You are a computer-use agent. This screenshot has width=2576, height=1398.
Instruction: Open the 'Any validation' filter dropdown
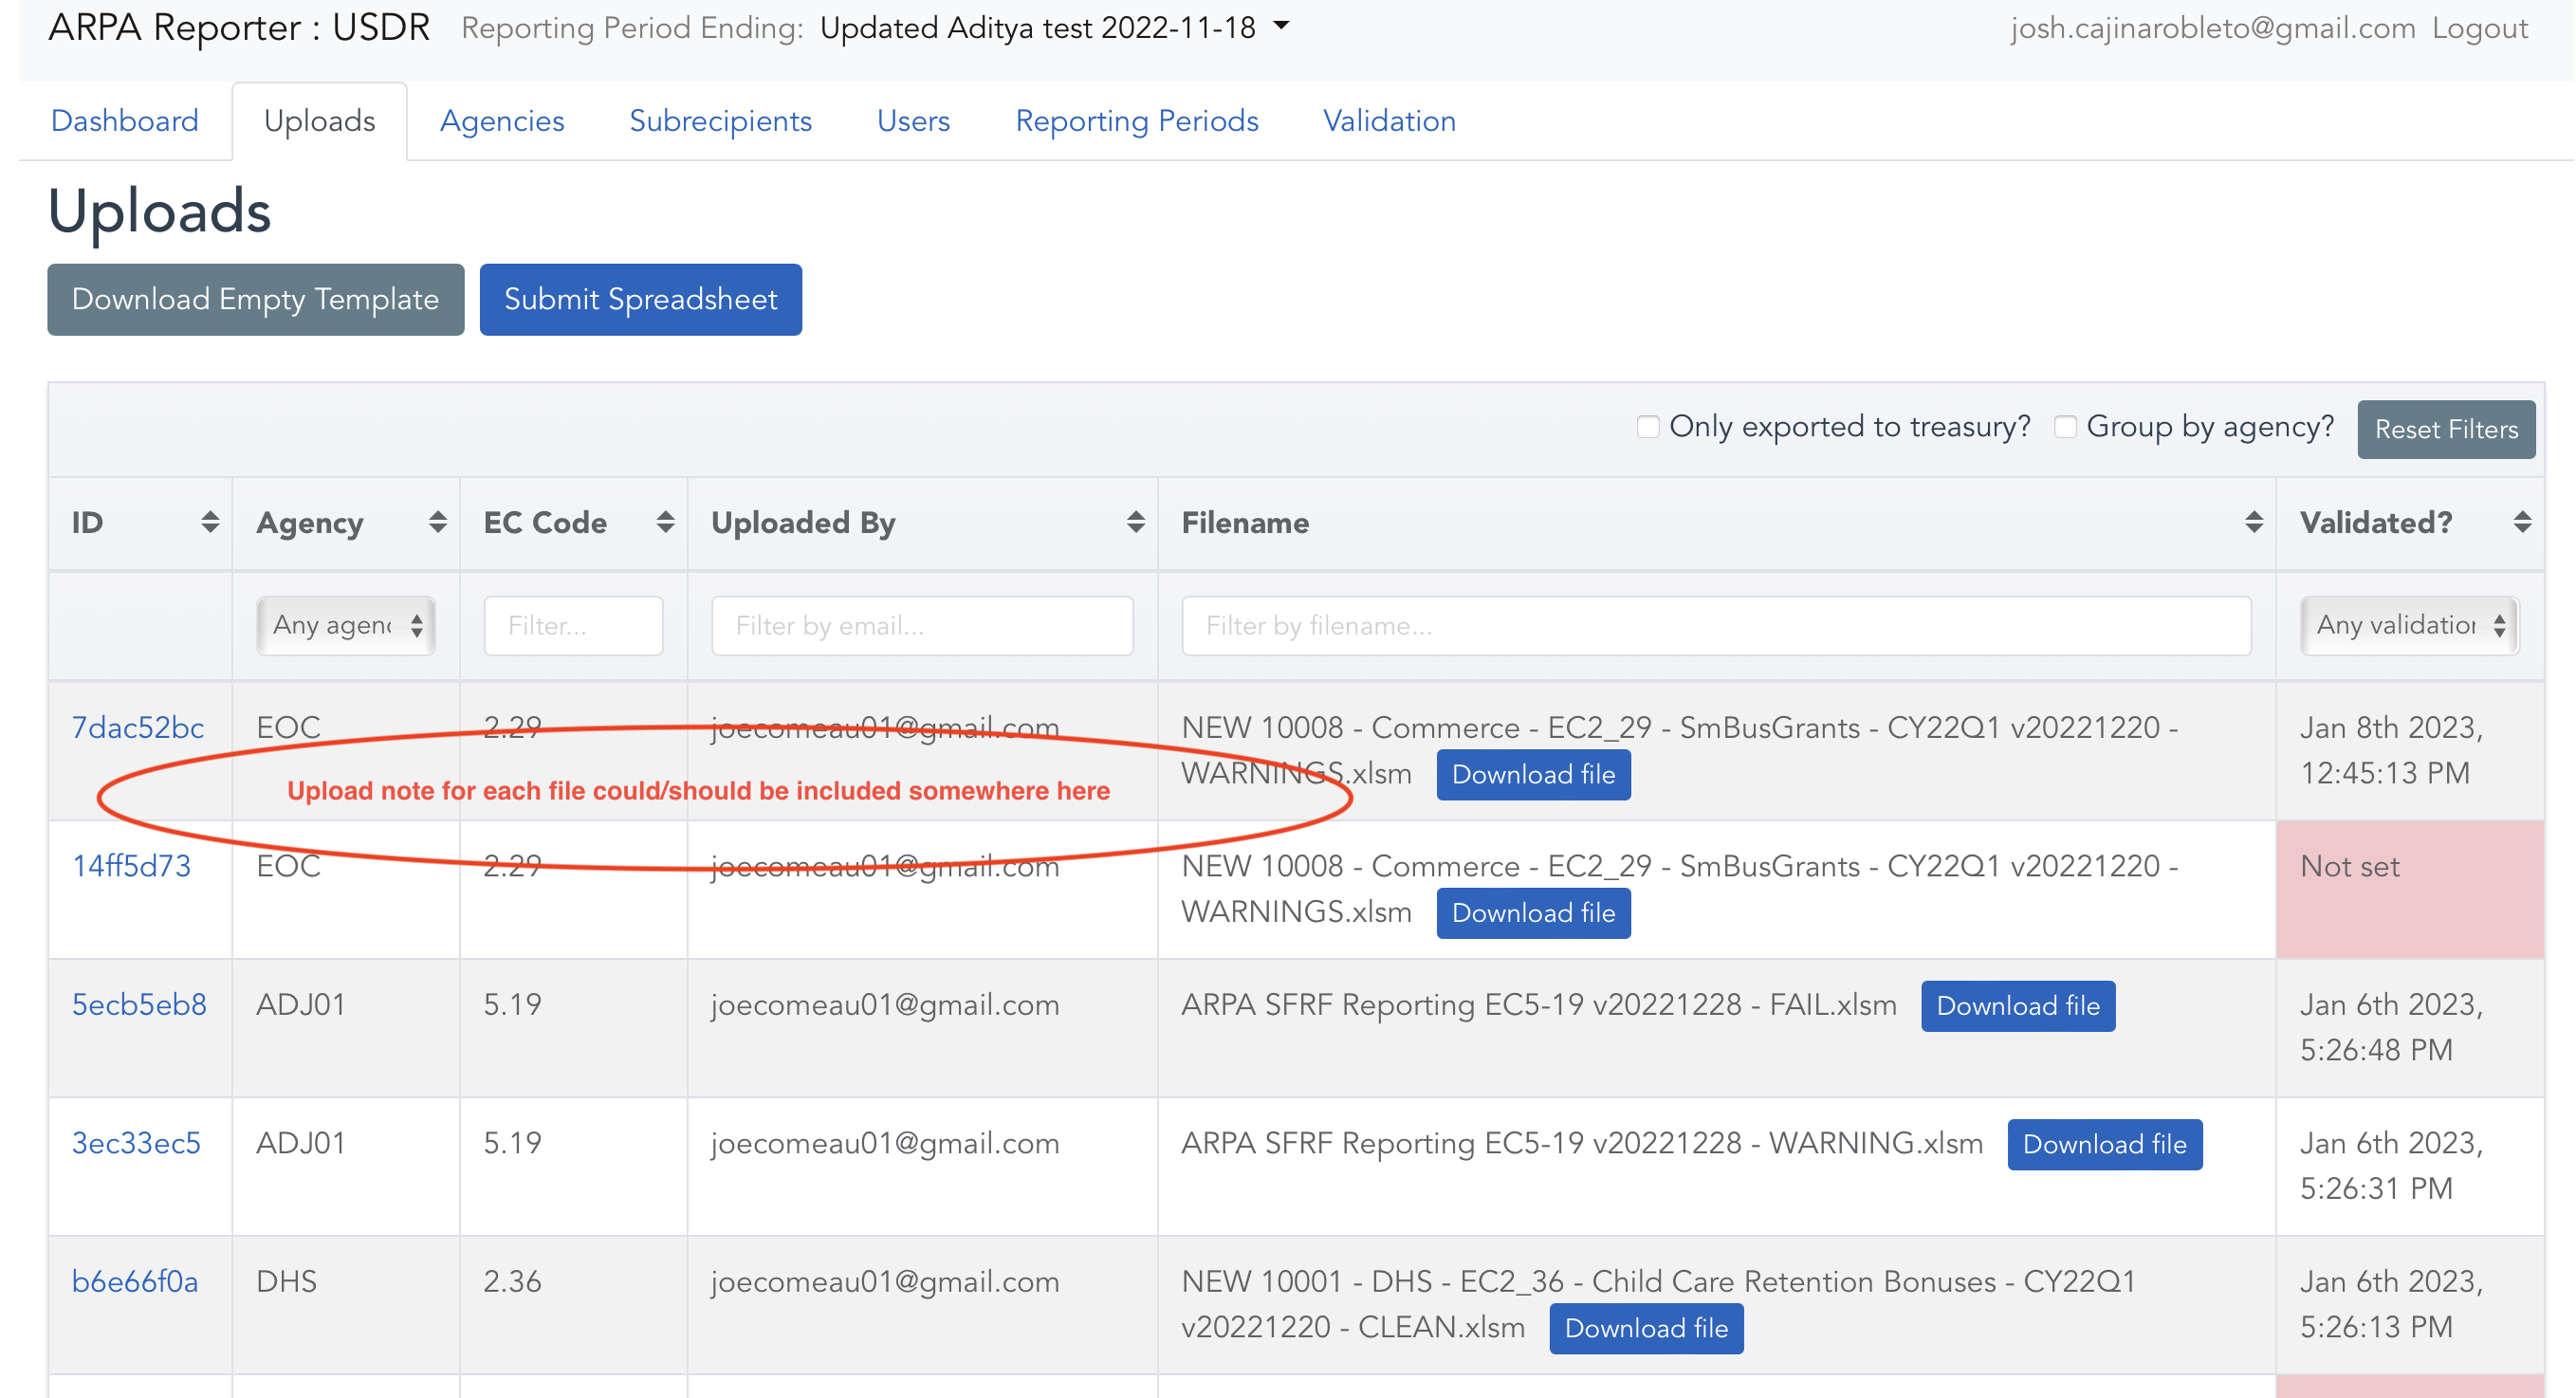click(x=2408, y=625)
